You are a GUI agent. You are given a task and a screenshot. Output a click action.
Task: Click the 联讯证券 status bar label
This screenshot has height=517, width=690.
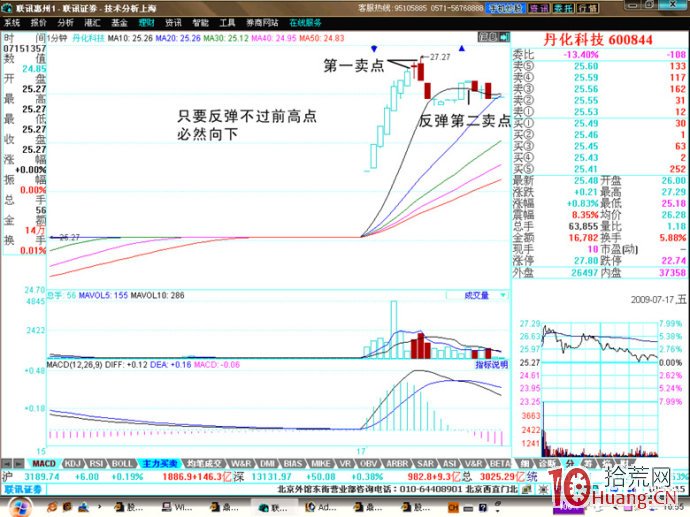tap(23, 489)
